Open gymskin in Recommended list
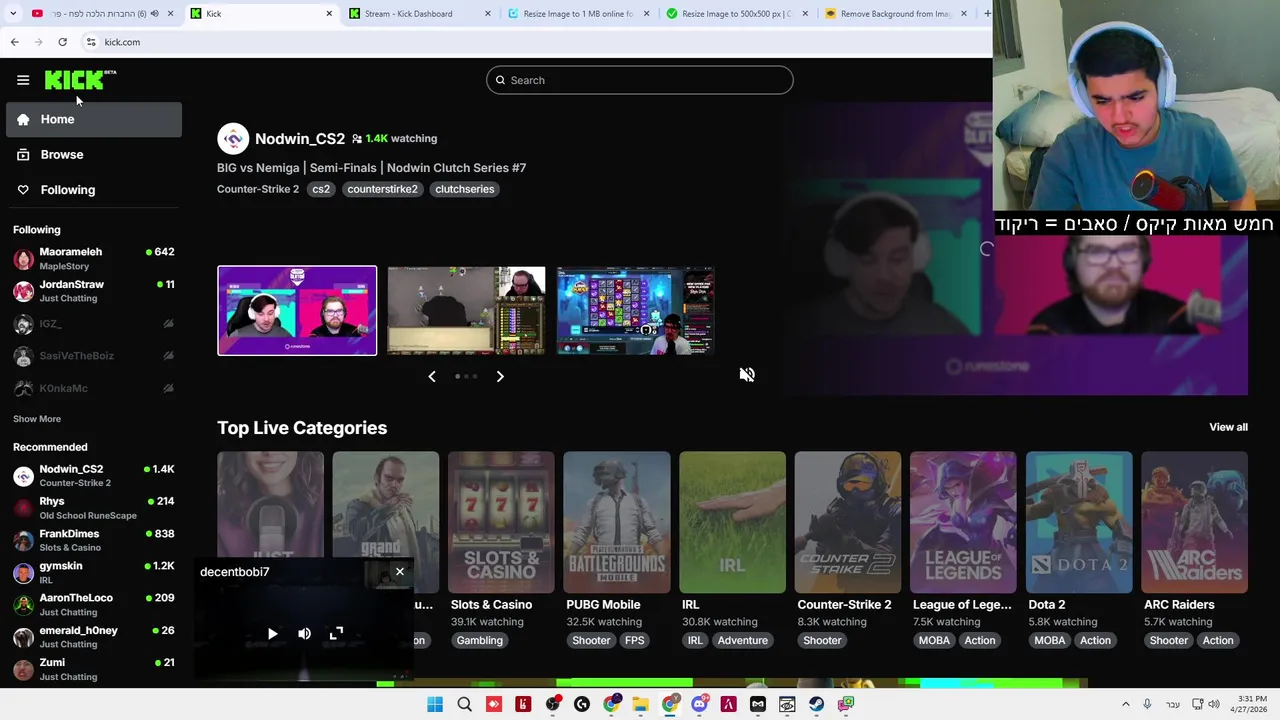 pyautogui.click(x=93, y=572)
